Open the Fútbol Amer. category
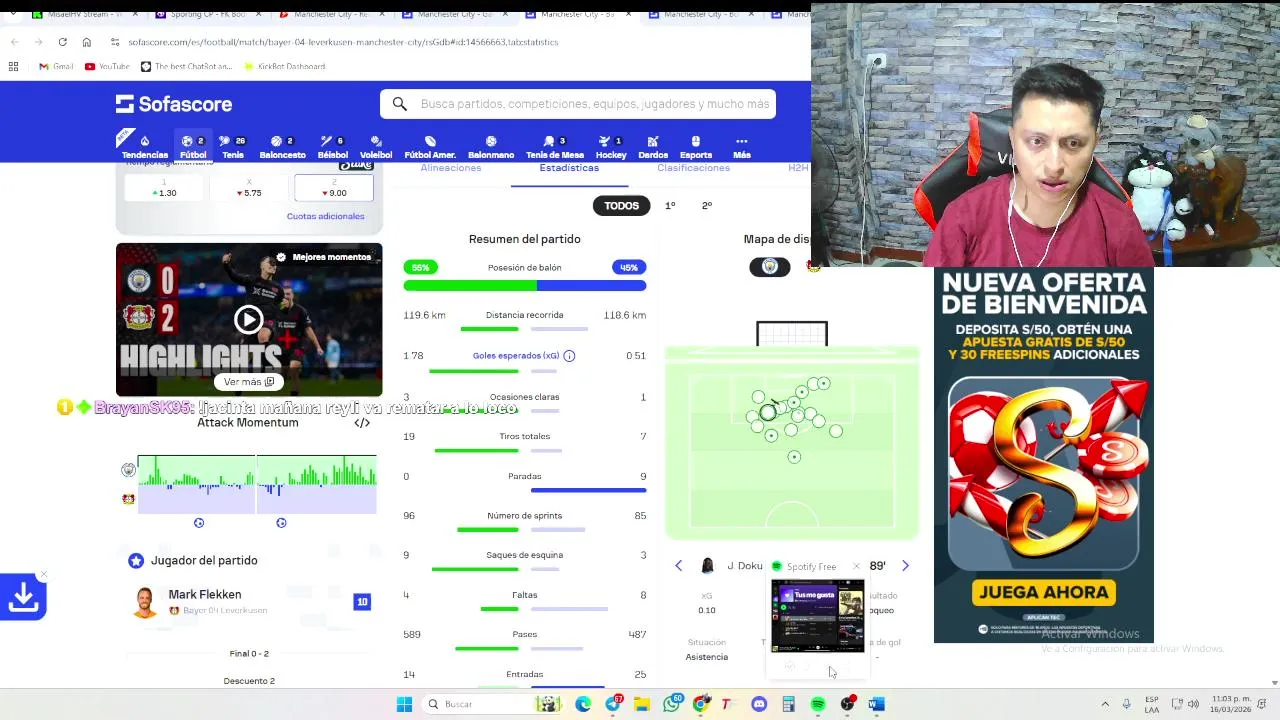1280x720 pixels. coord(430,147)
